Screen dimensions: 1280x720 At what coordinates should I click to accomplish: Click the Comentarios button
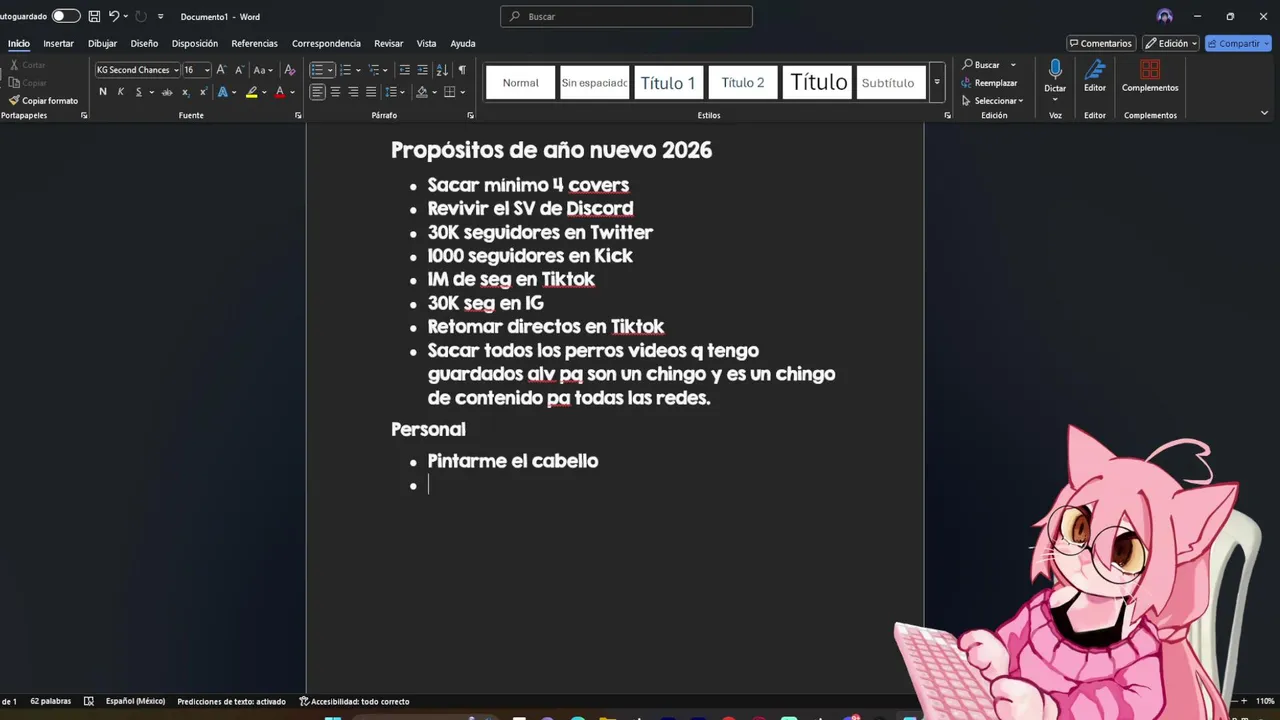1100,43
